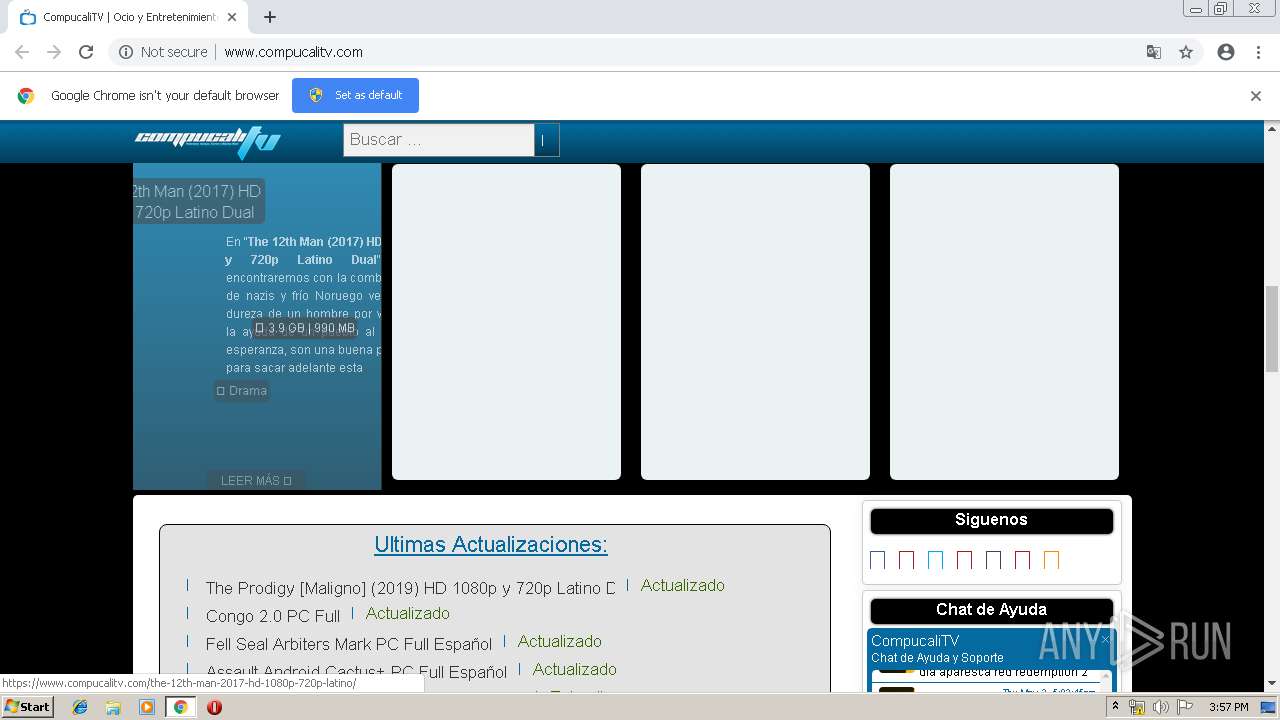Click Actualizado next to Congo 2.0
This screenshot has width=1280, height=720.
point(408,613)
